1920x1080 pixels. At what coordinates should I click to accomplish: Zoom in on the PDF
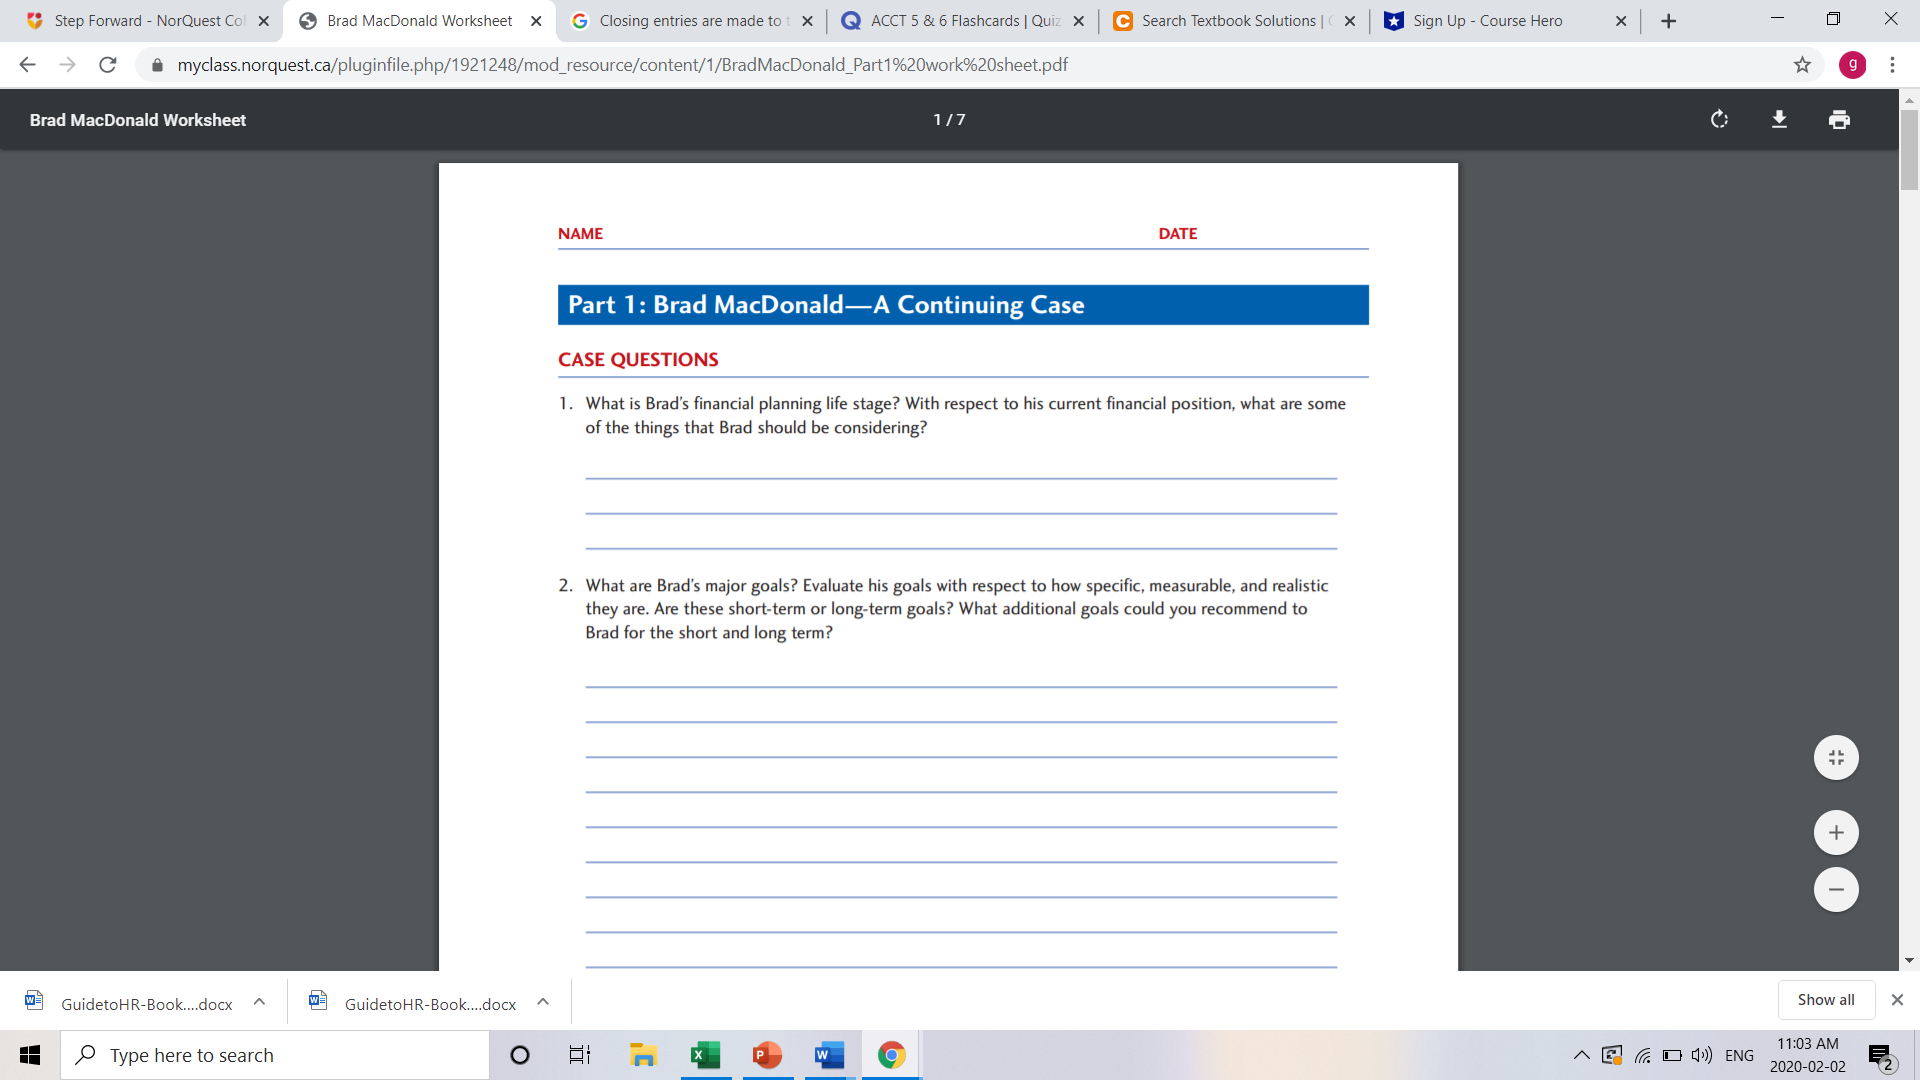click(x=1835, y=831)
